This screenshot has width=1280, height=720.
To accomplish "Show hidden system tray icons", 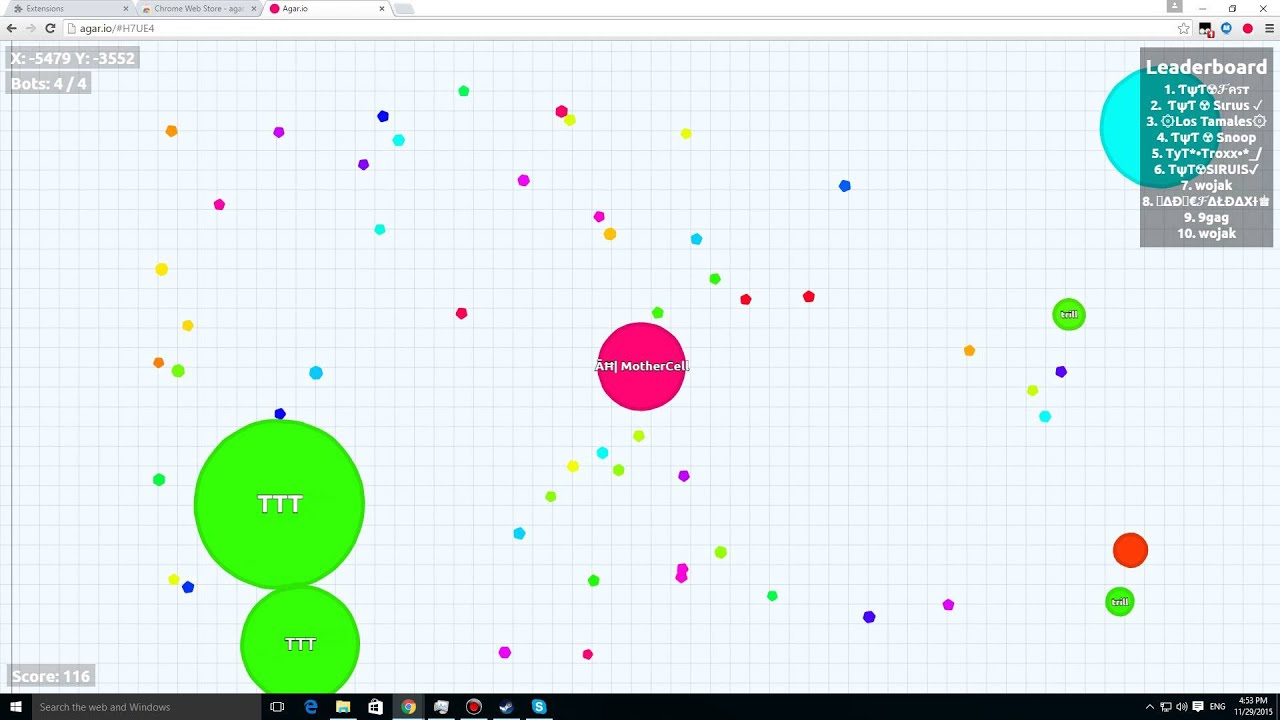I will coord(1149,707).
